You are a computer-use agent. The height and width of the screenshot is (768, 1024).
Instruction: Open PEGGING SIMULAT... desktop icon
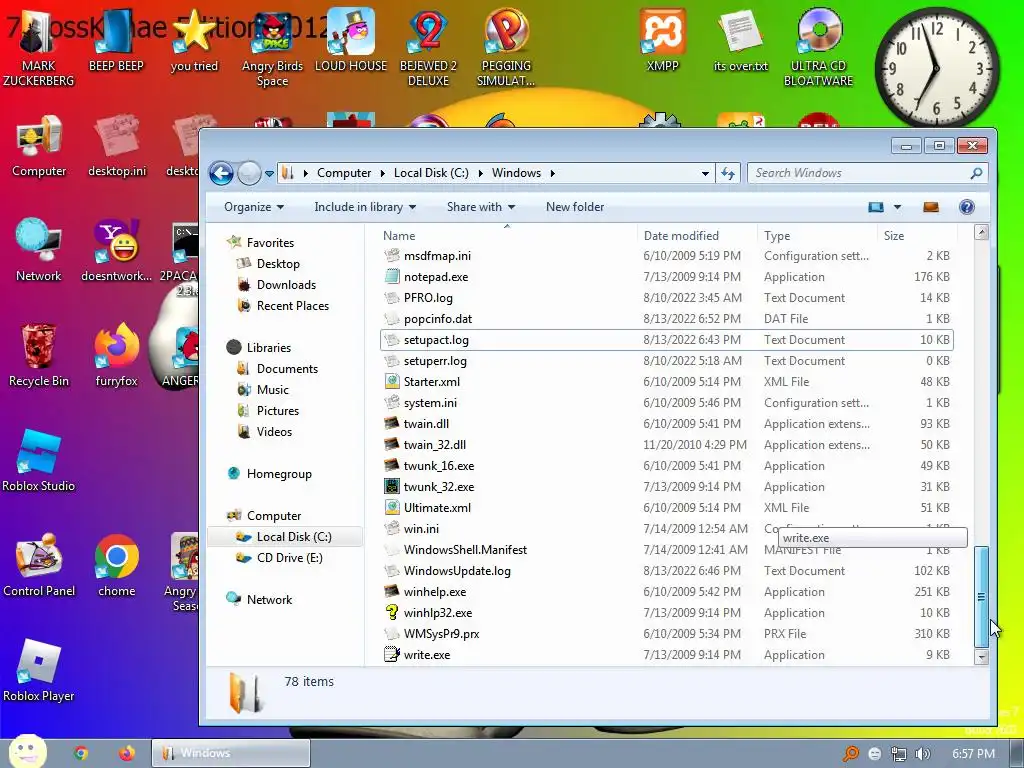coord(506,47)
